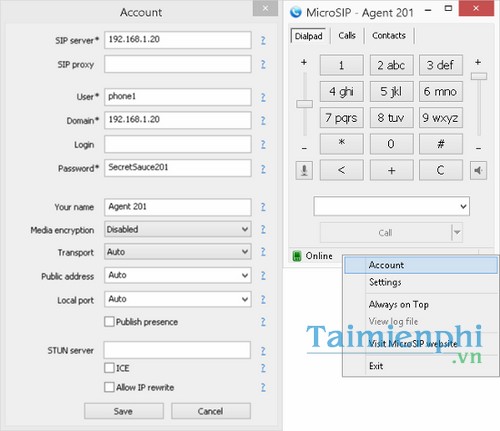Click the C clear key on dialpad
Image resolution: width=500 pixels, height=431 pixels.
tap(441, 170)
